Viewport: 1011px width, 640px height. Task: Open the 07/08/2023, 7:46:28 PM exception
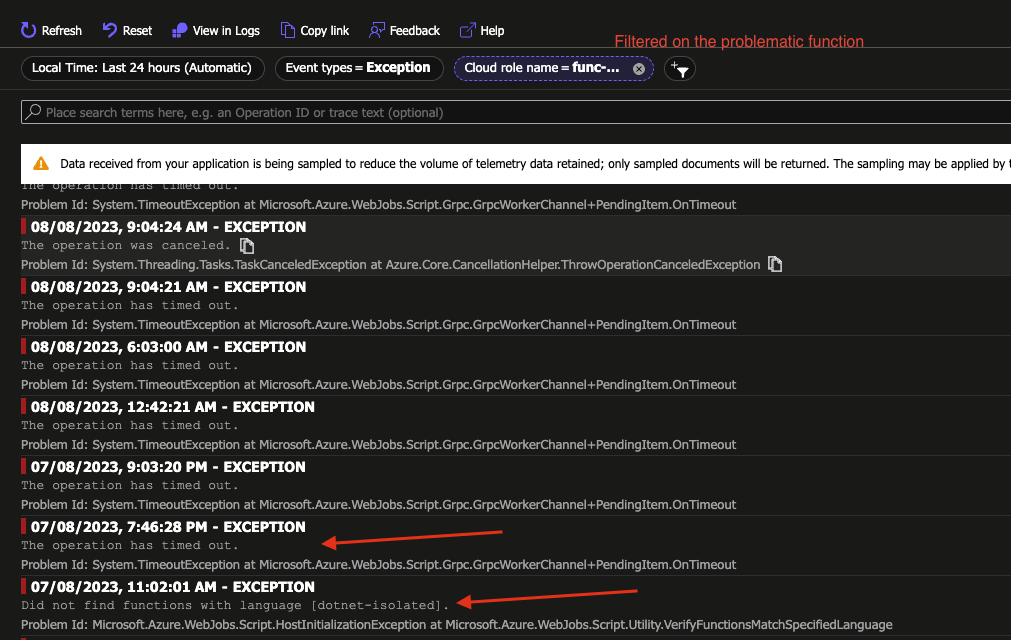tap(168, 527)
